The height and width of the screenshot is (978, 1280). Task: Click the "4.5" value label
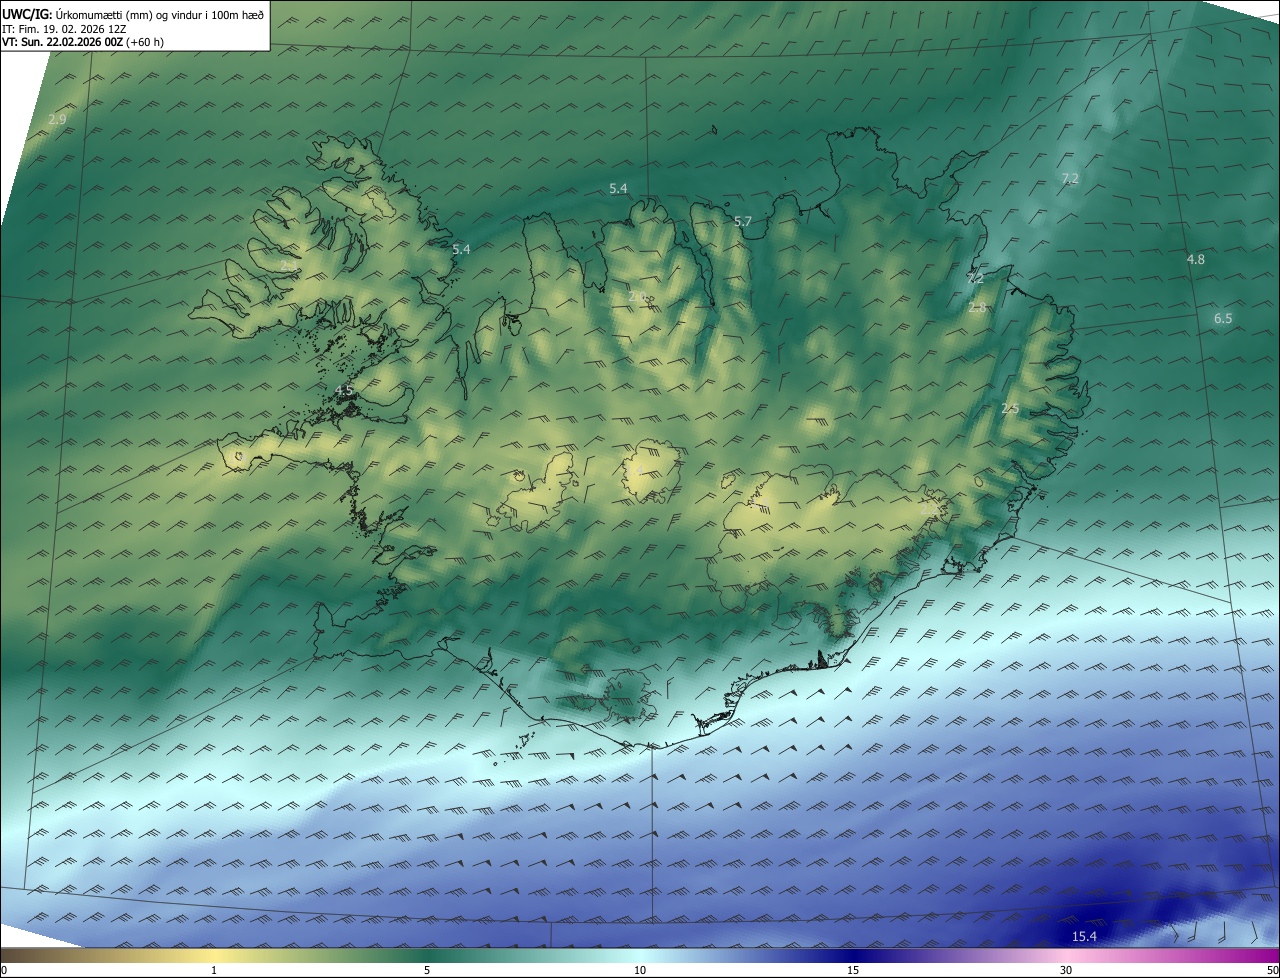(344, 390)
